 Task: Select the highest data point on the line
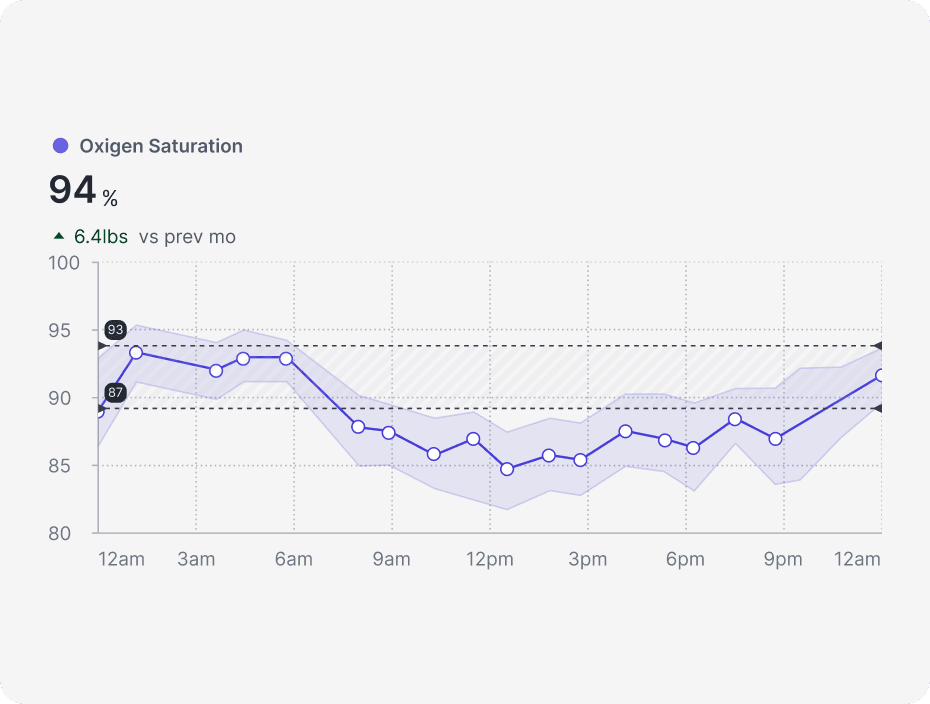tap(136, 352)
